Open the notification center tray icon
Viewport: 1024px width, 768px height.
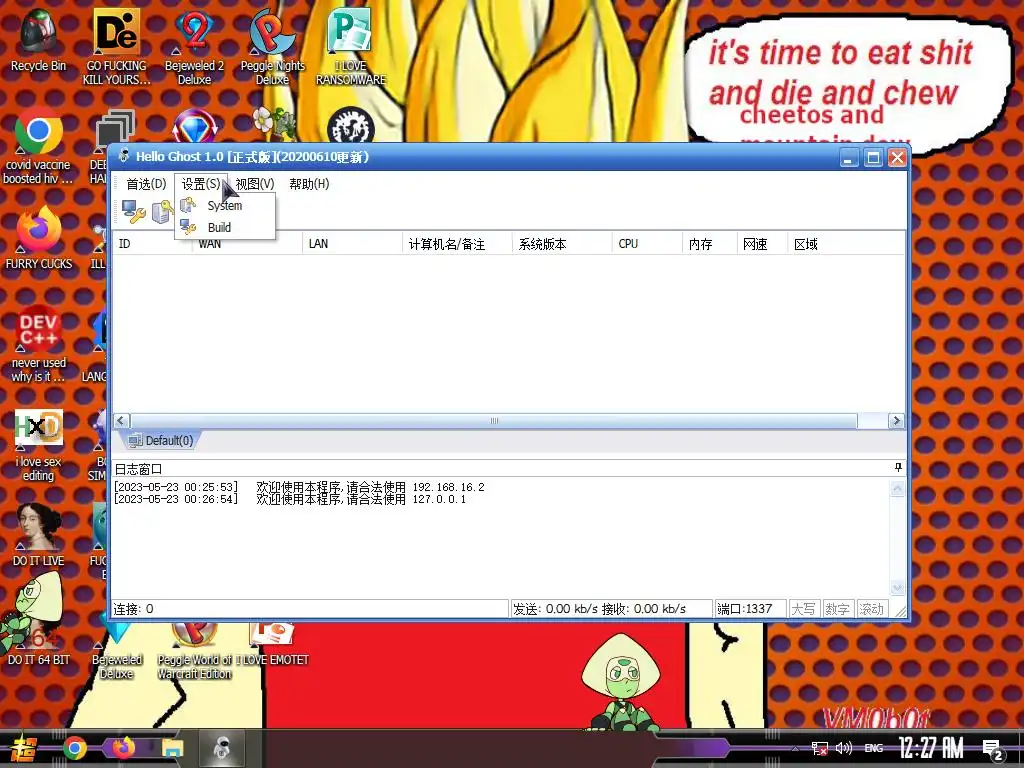point(993,749)
